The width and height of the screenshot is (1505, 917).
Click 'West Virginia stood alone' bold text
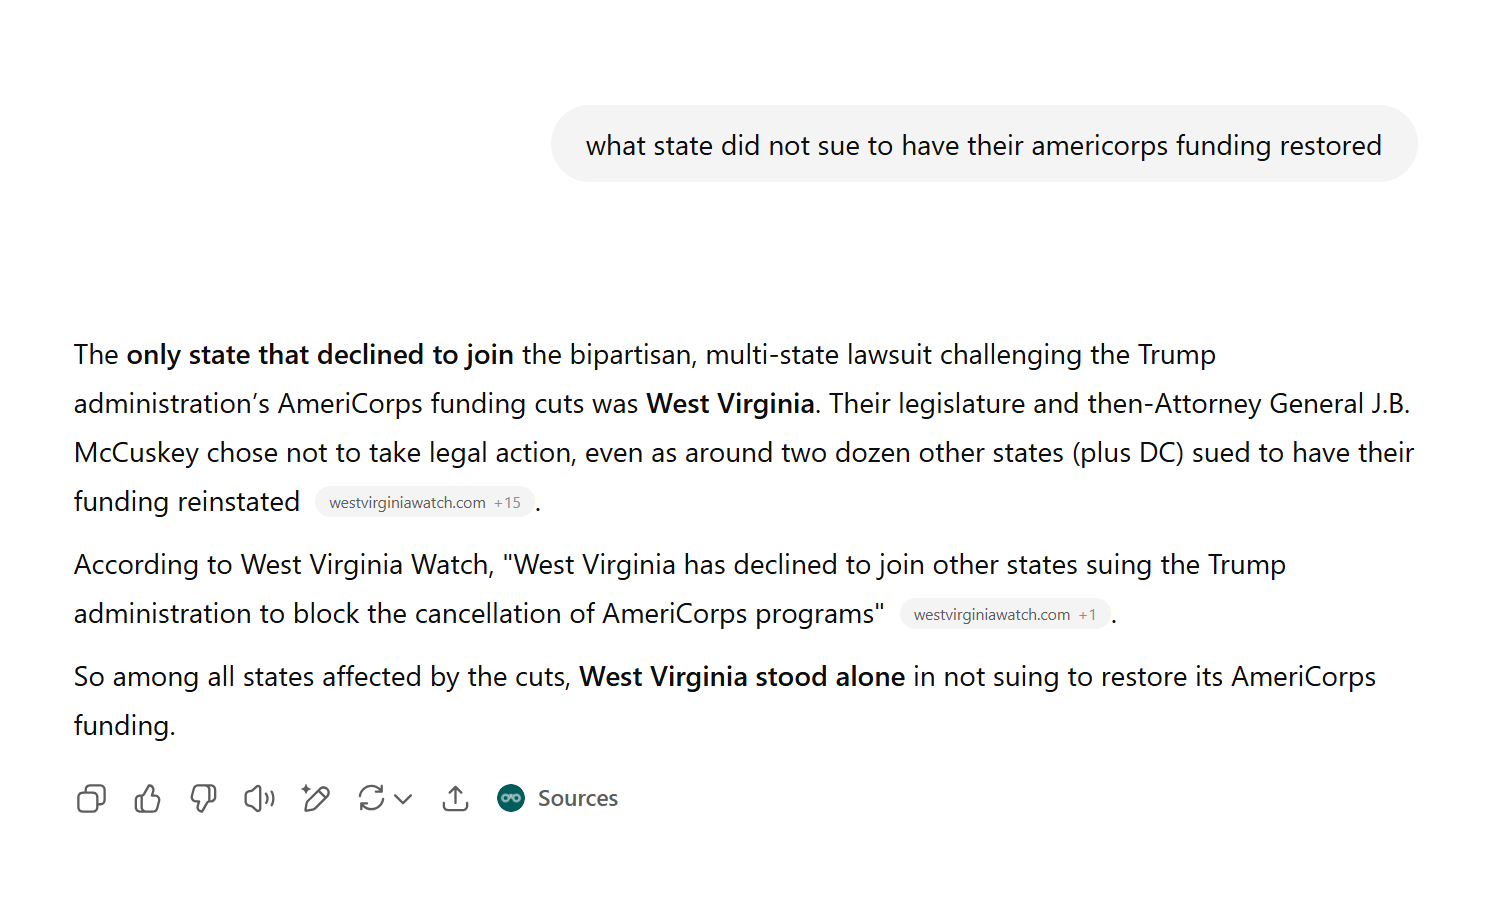741,677
